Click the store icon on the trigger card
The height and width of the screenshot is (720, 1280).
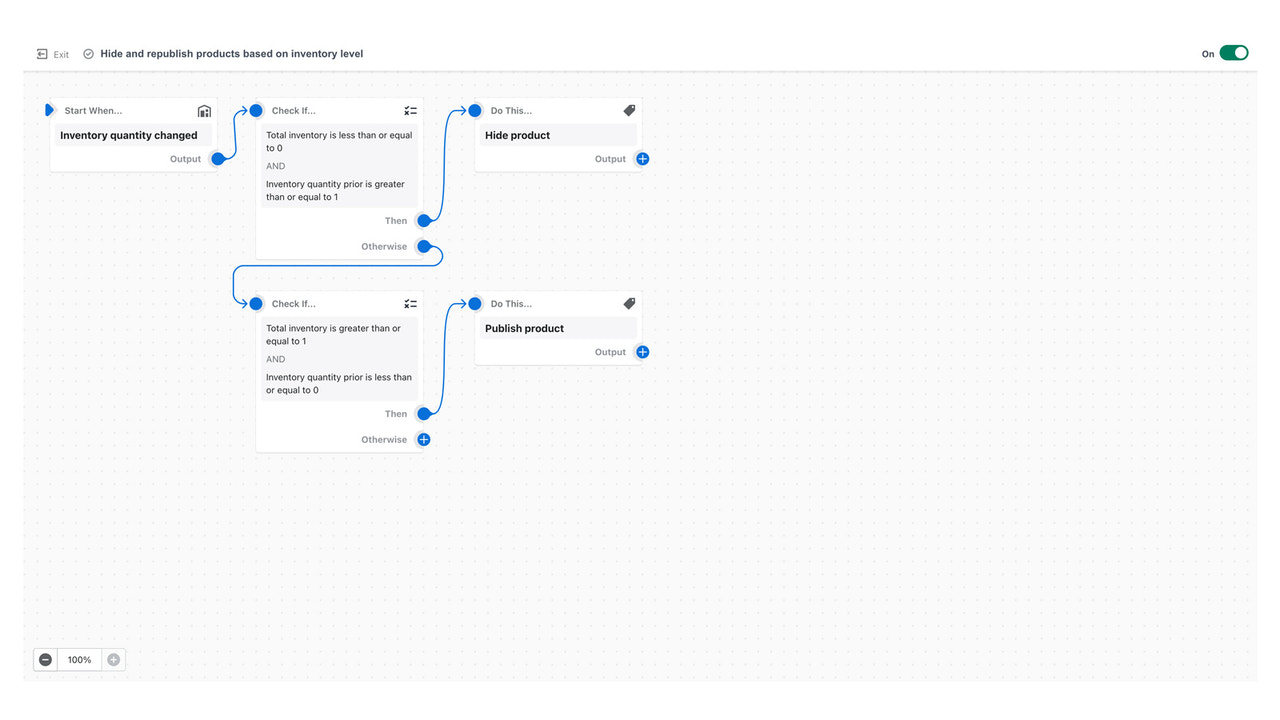pos(204,111)
